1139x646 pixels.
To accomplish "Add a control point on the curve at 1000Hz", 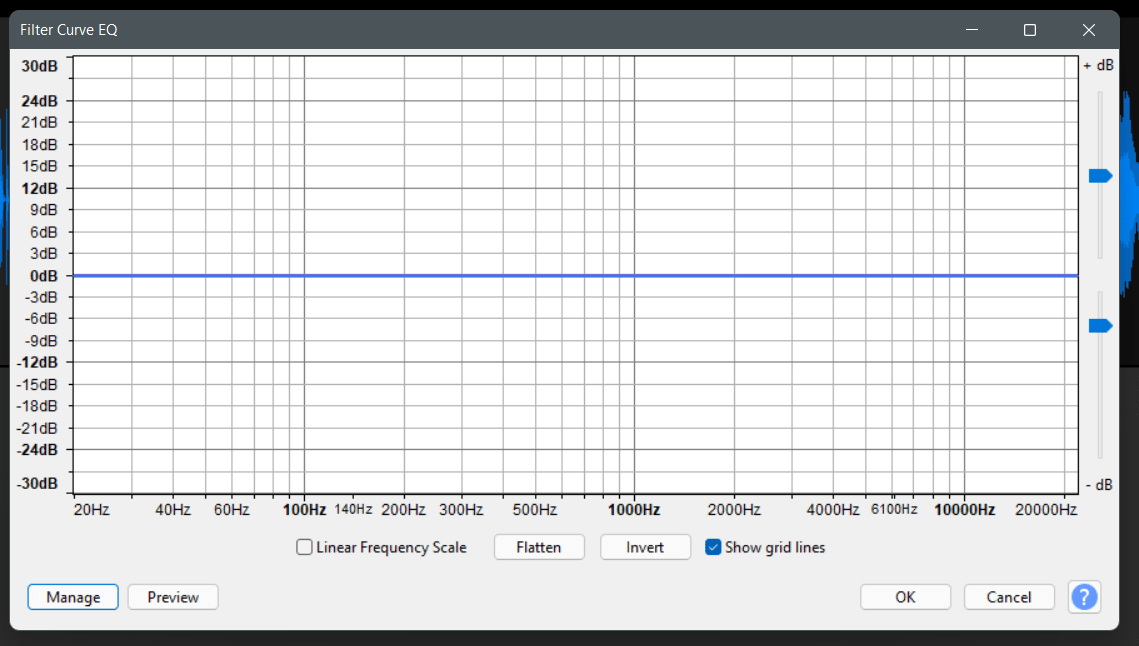I will tap(632, 275).
